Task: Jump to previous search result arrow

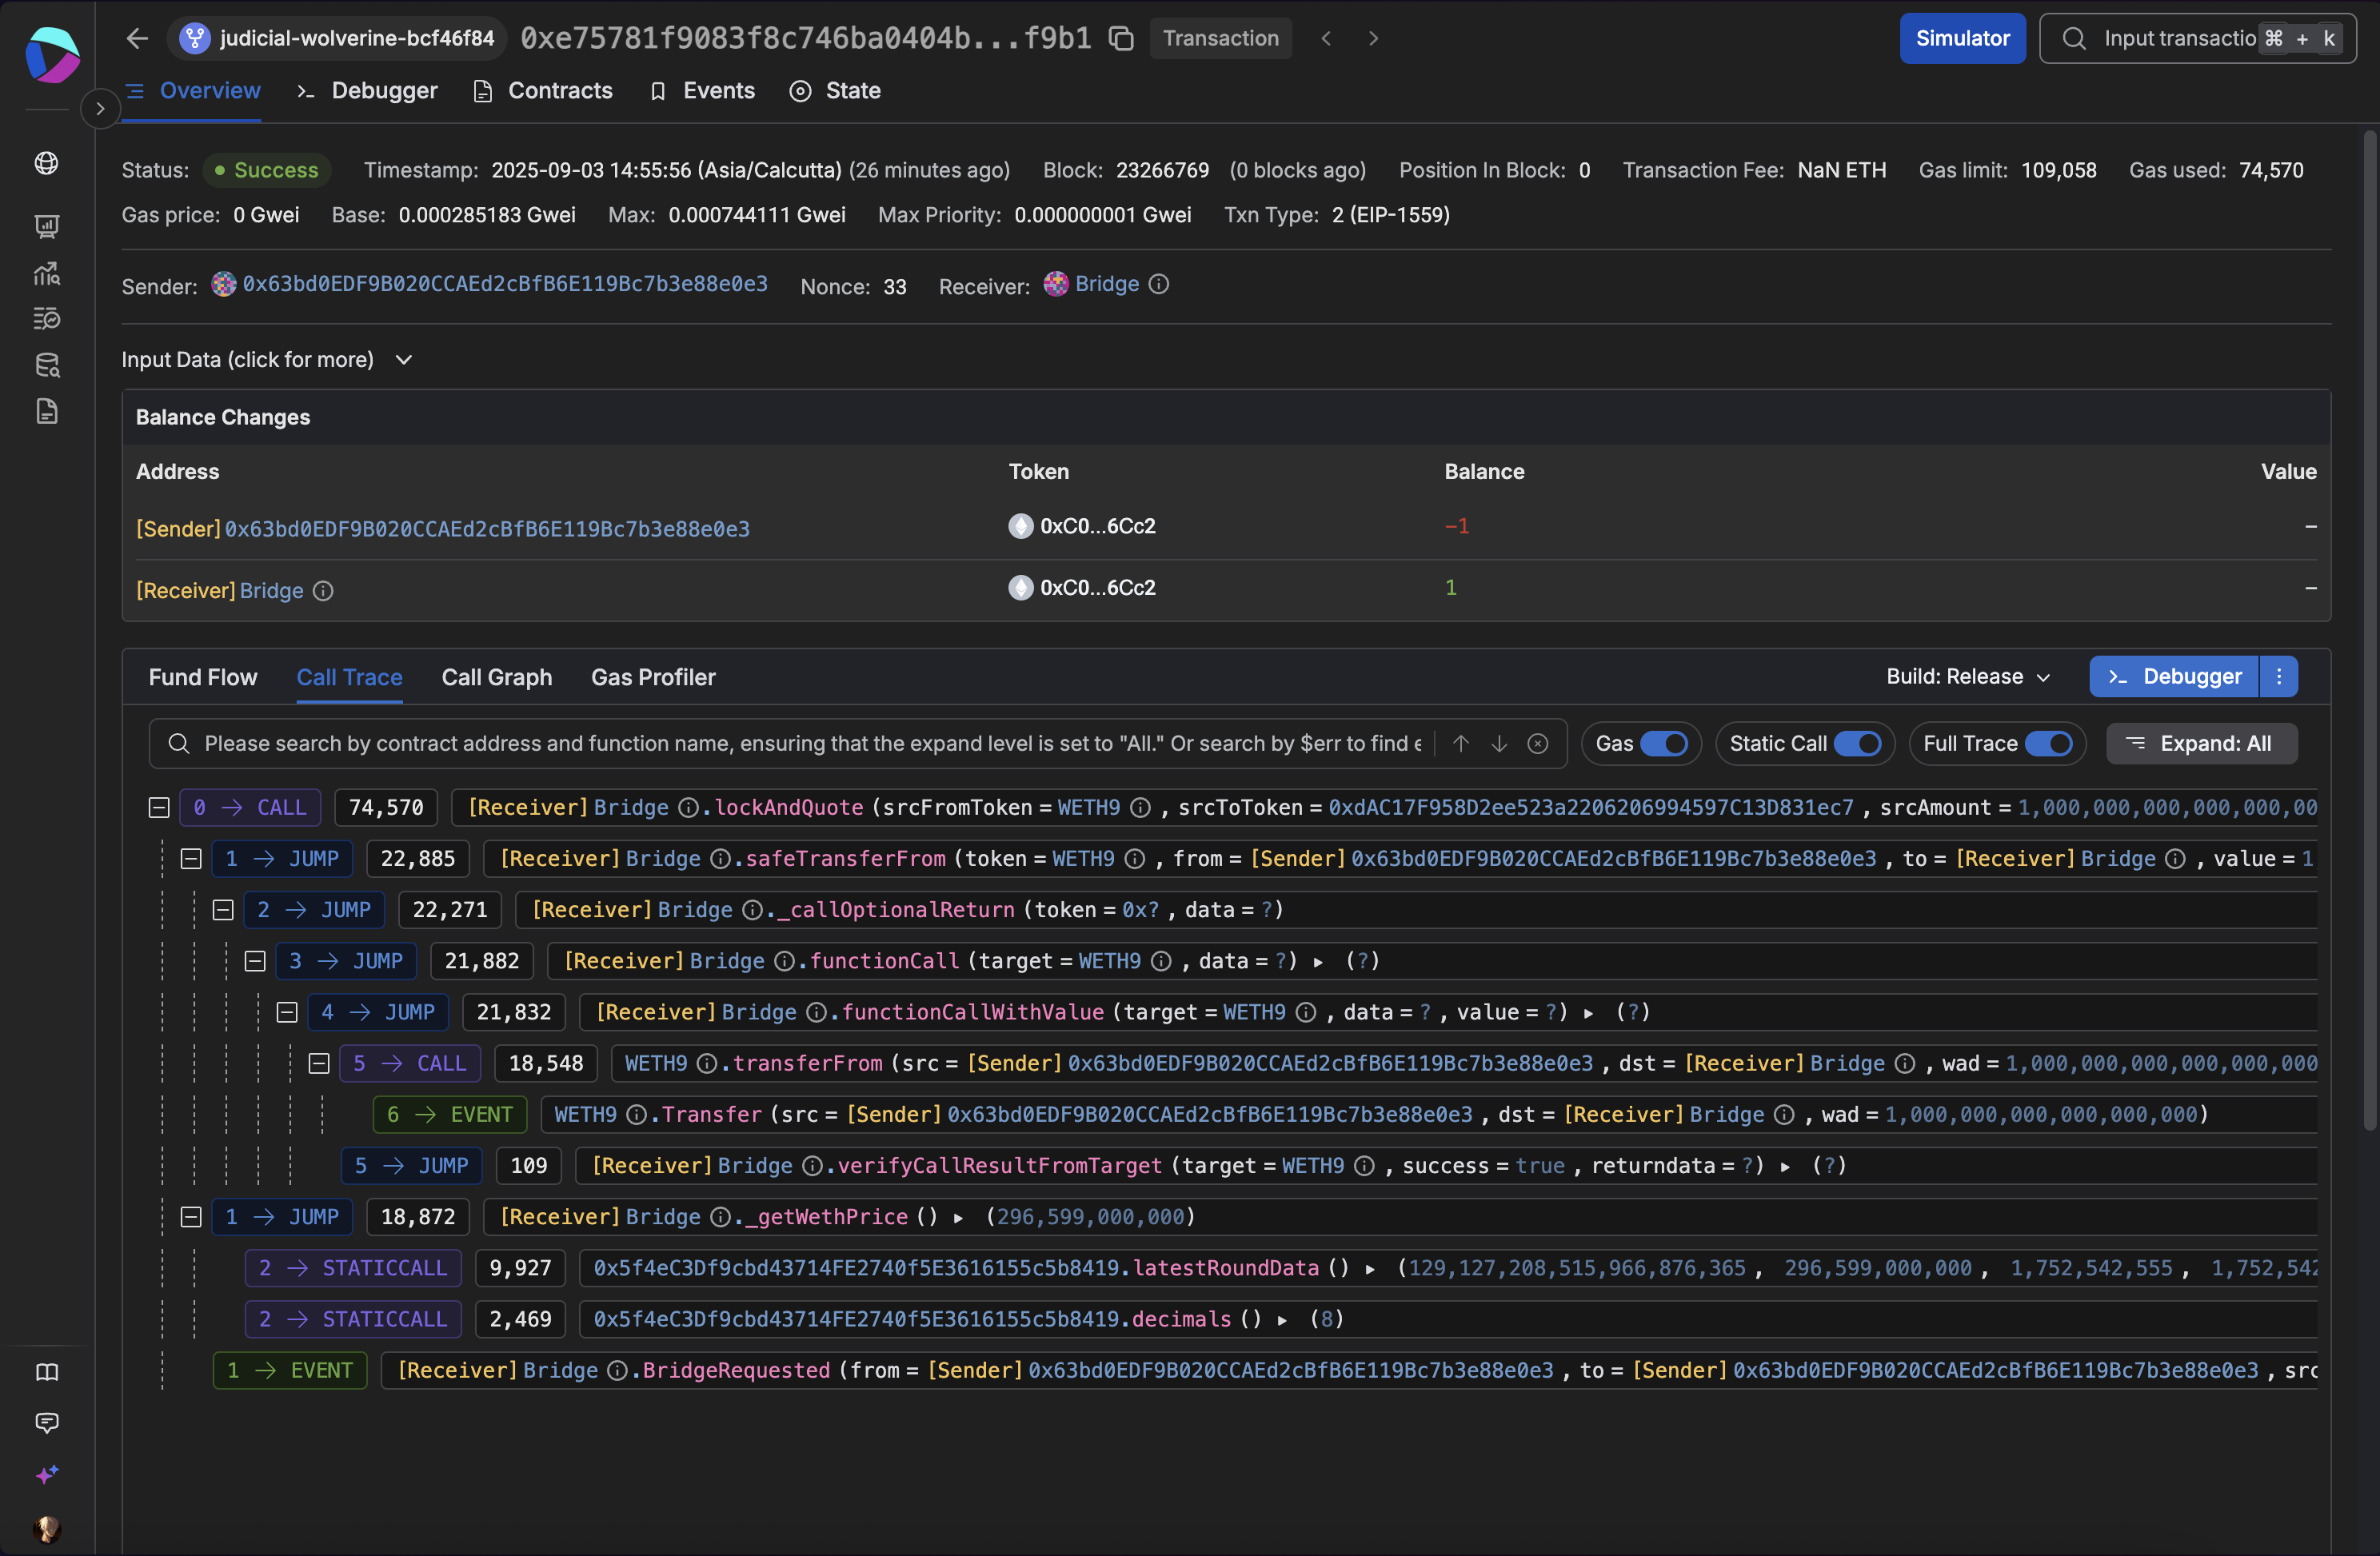Action: (x=1461, y=743)
